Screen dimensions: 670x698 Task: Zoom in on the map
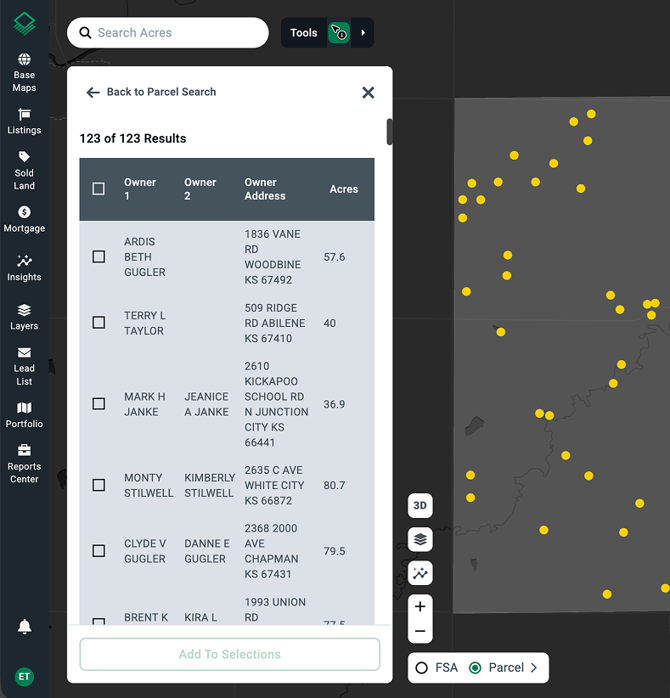coord(420,607)
